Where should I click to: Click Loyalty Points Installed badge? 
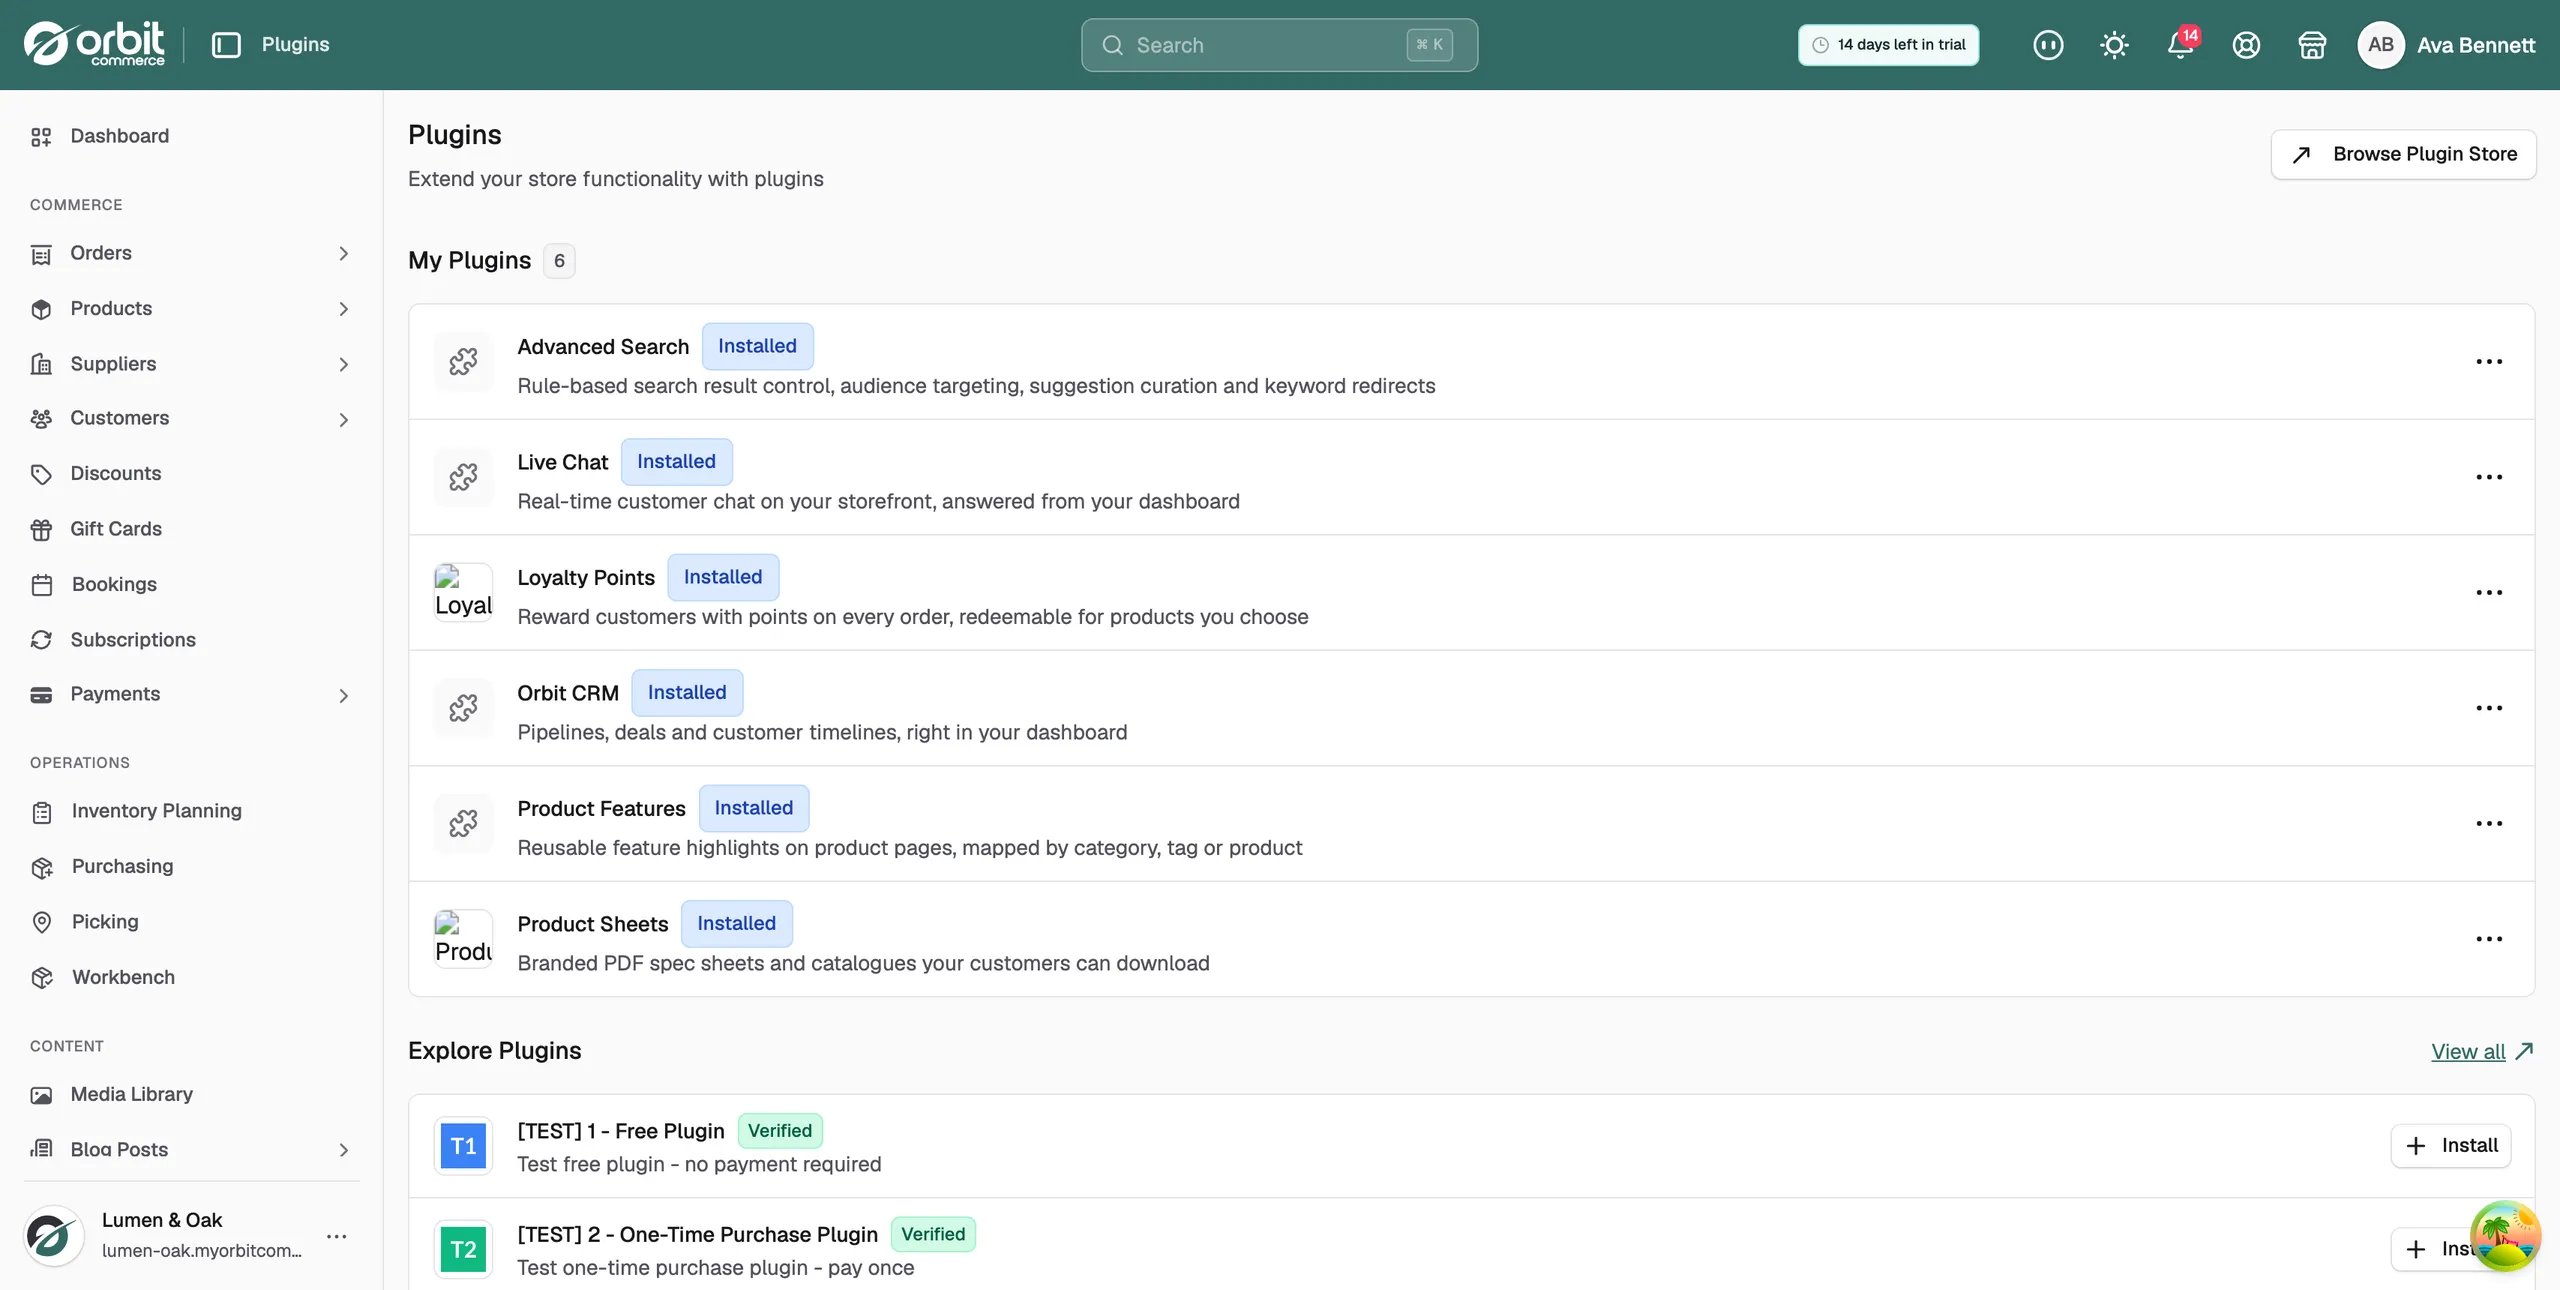point(723,577)
